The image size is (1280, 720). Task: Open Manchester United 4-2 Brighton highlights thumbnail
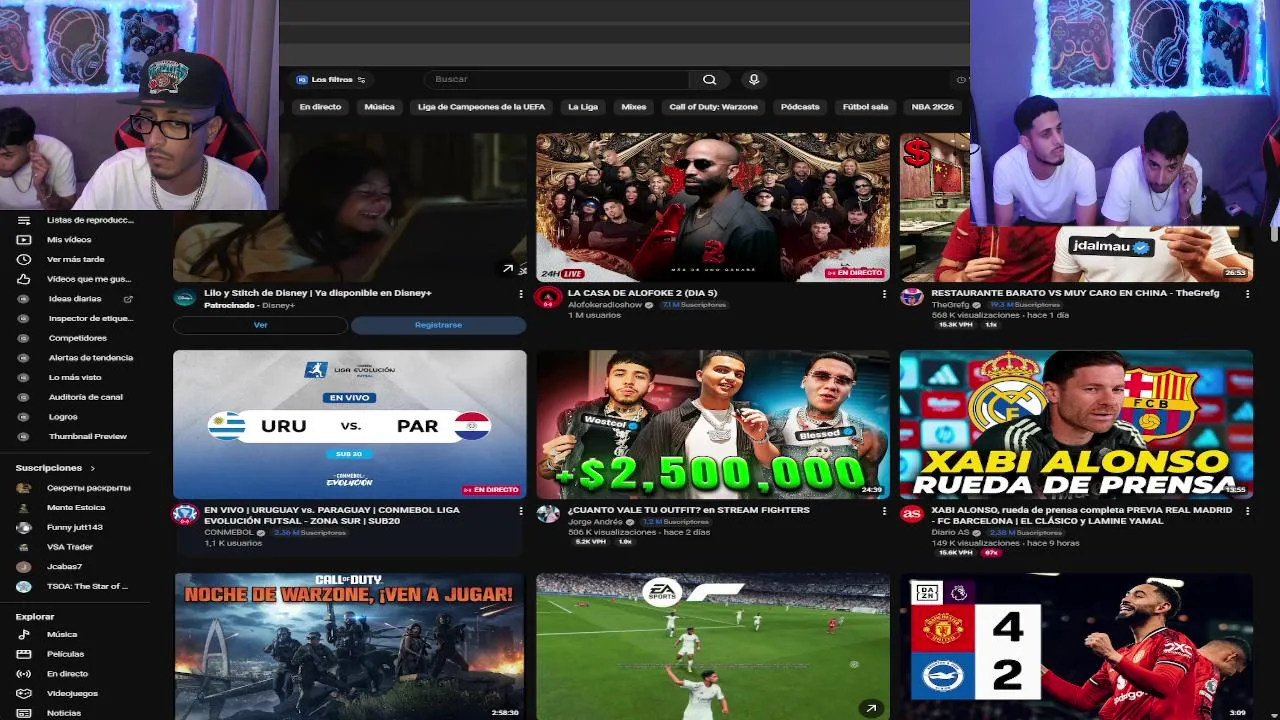pos(1075,646)
